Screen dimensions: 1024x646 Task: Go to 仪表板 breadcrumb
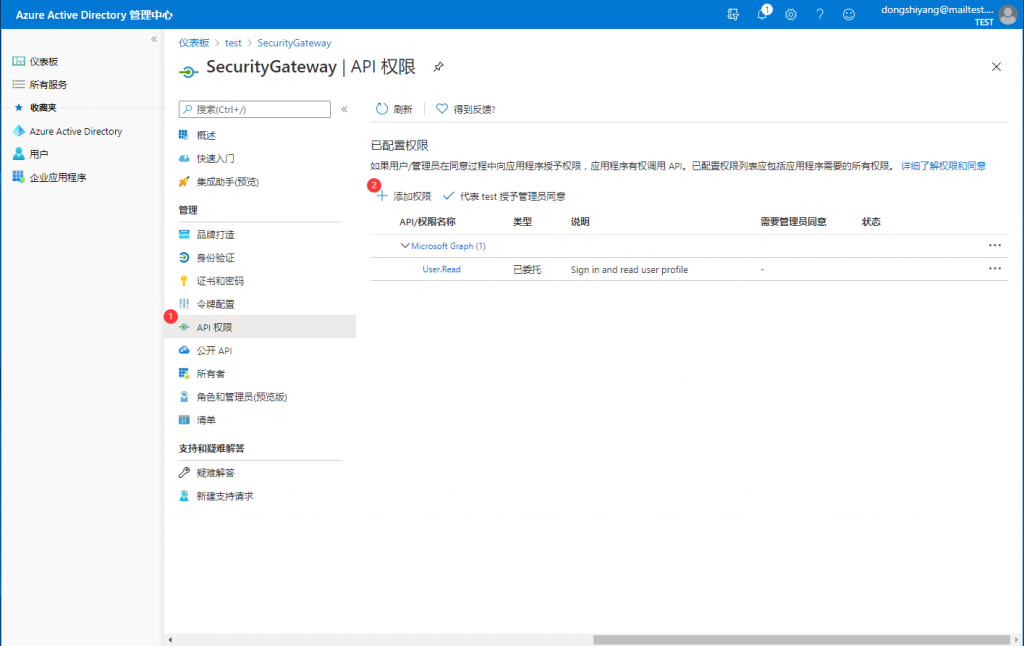pos(194,42)
